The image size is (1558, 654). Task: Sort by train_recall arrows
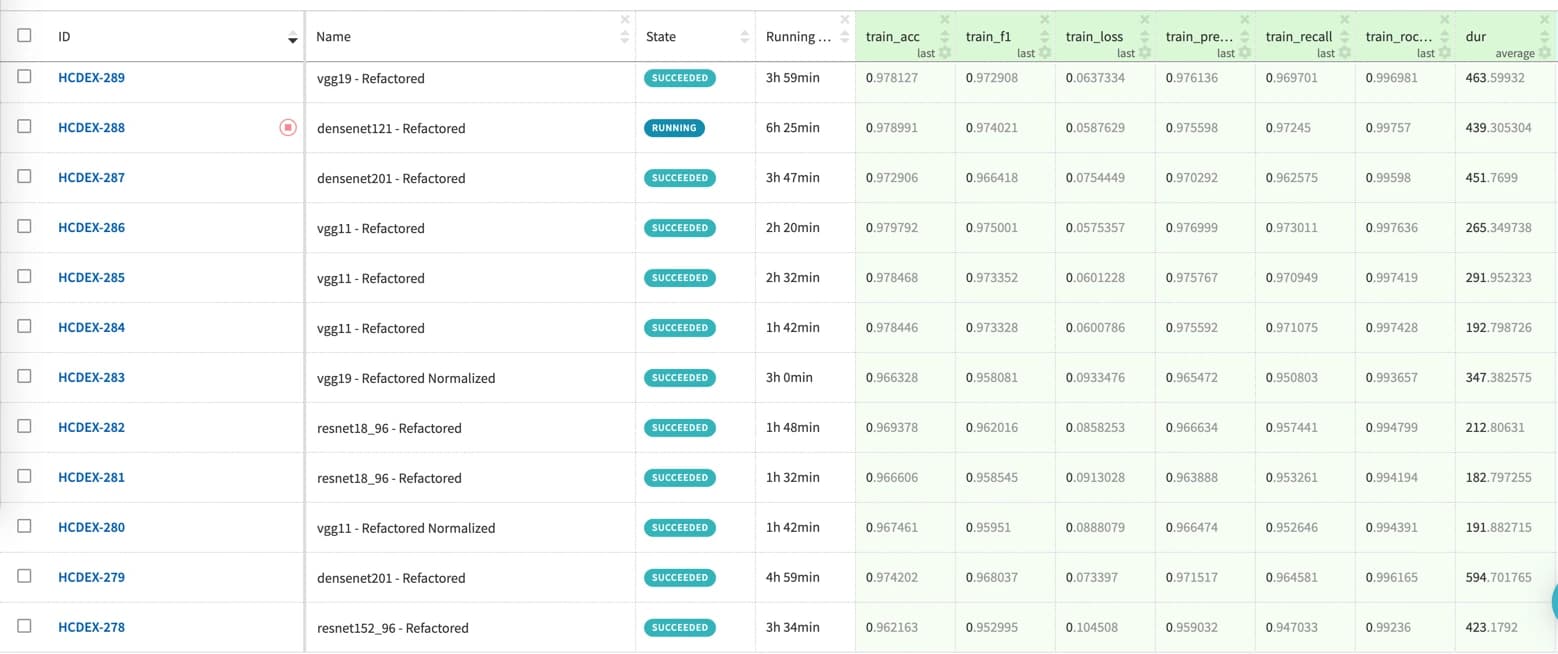coord(1345,37)
